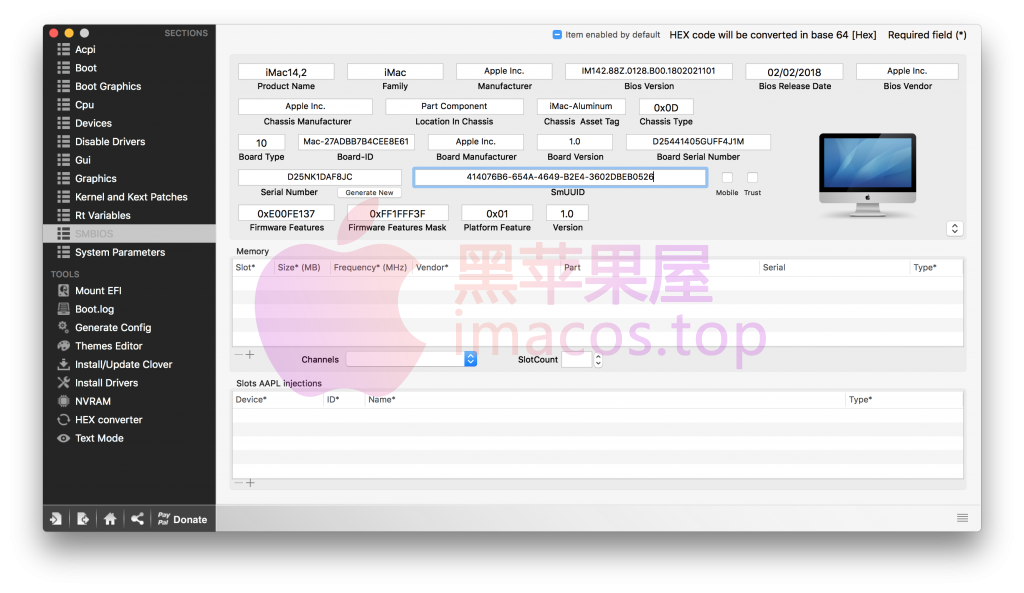Open the Generate Config tool
The width and height of the screenshot is (1024, 593).
pos(129,327)
